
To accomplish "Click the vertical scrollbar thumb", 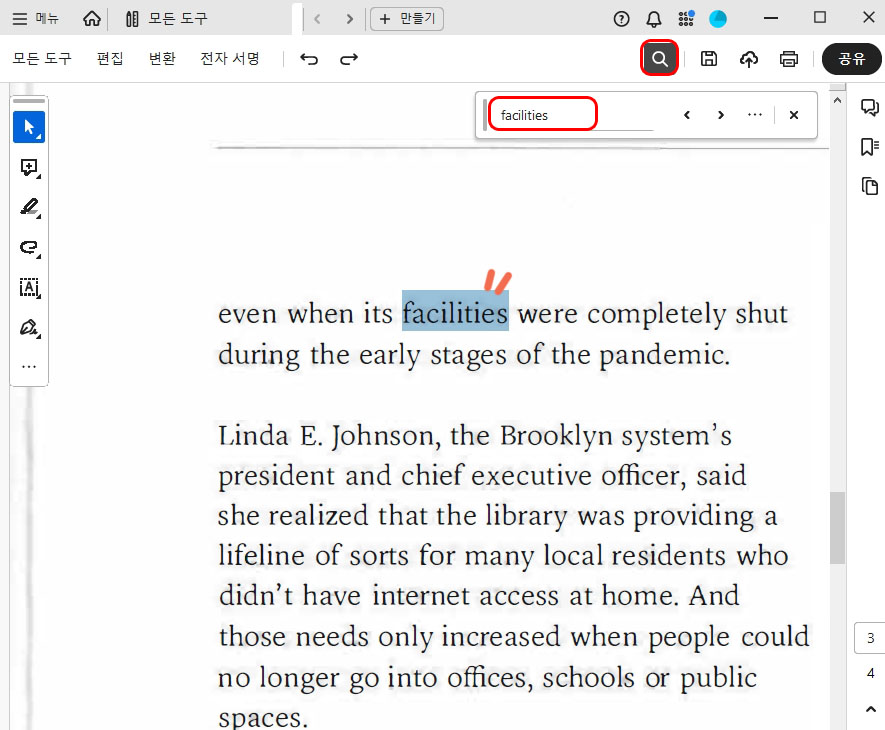I will point(838,528).
